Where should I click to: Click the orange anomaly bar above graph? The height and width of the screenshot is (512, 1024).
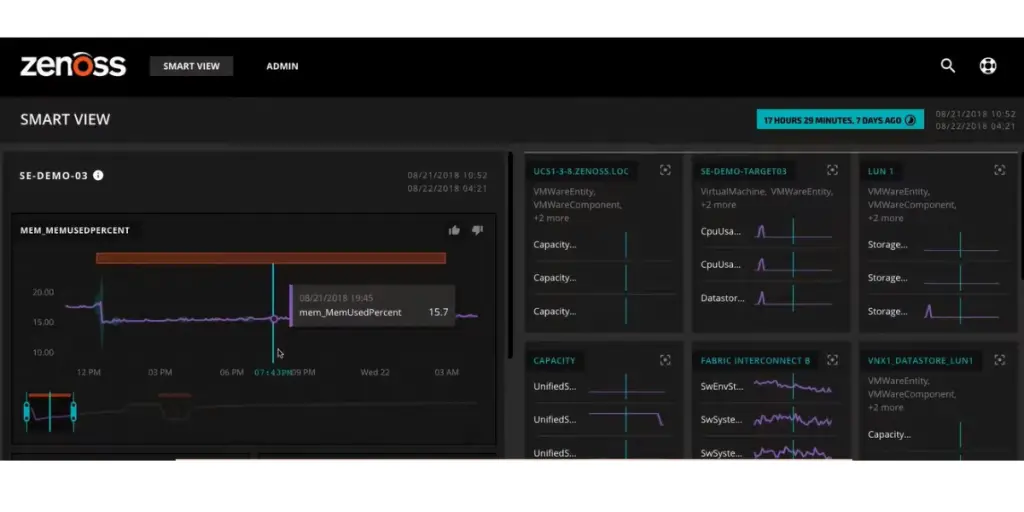(x=270, y=258)
